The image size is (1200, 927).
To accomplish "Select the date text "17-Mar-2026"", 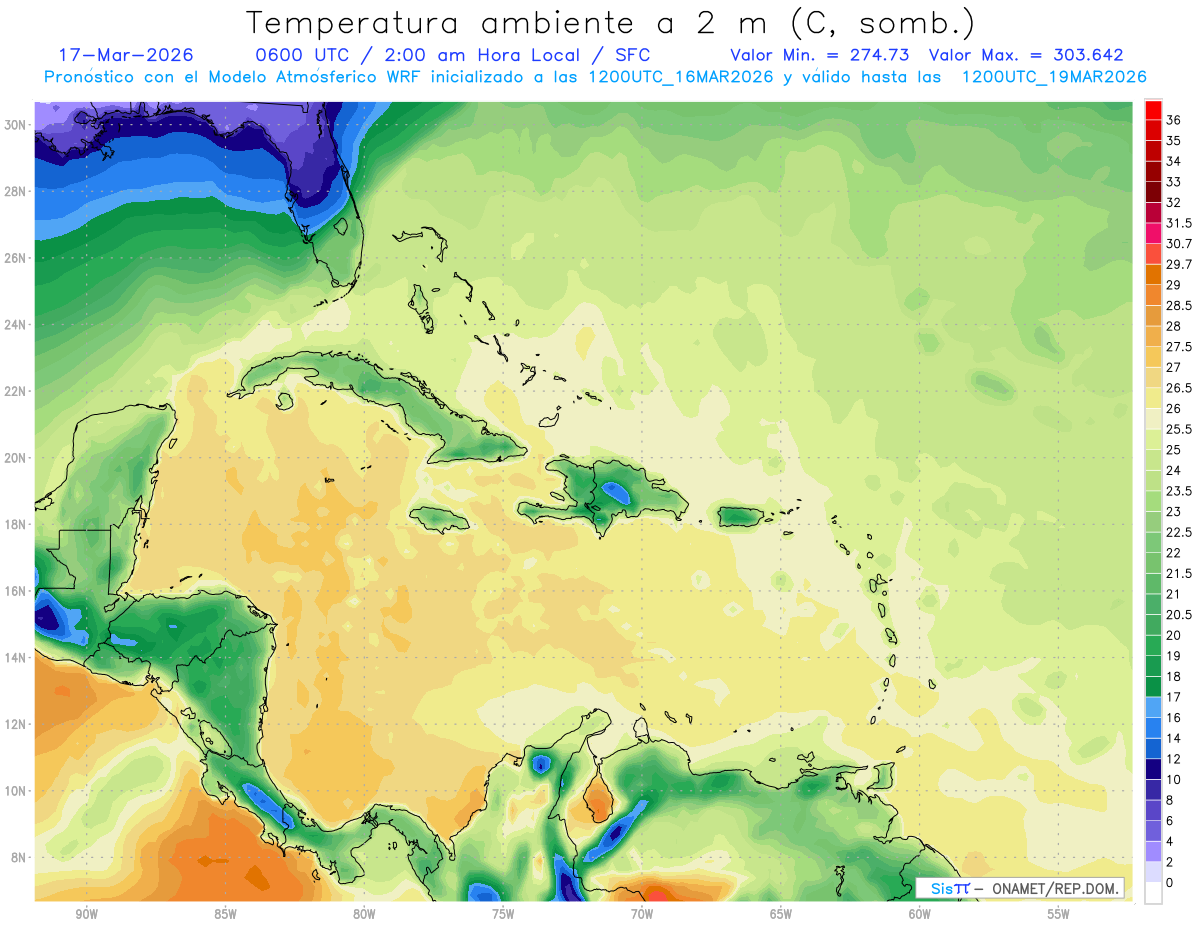I will [x=126, y=55].
